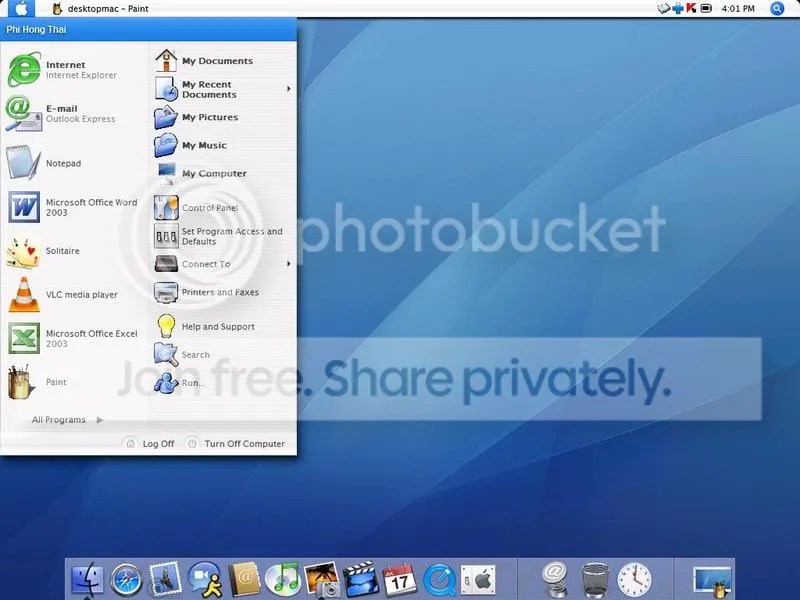Open iPhoto camera icon in dock
The height and width of the screenshot is (600, 800).
pyautogui.click(x=322, y=580)
